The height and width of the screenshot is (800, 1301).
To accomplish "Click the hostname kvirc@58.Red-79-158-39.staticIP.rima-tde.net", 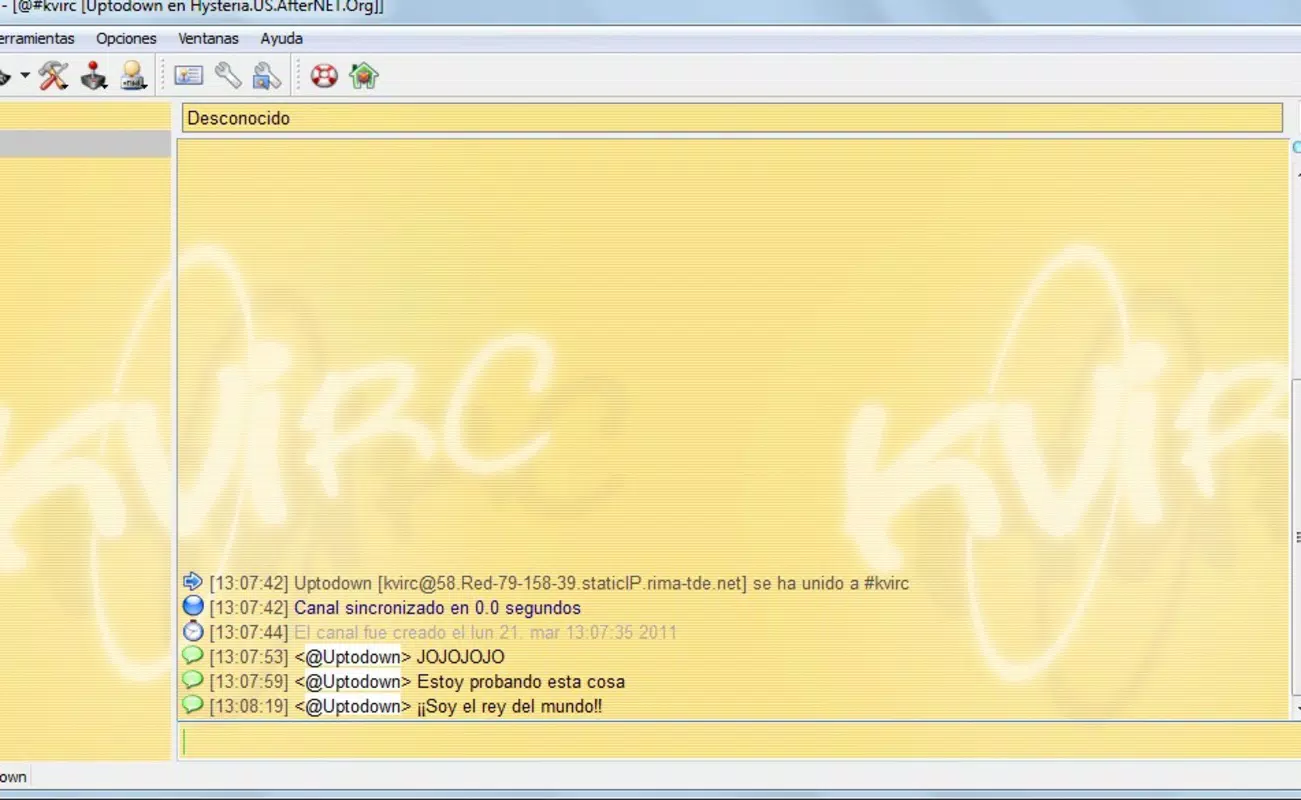I will (x=562, y=583).
